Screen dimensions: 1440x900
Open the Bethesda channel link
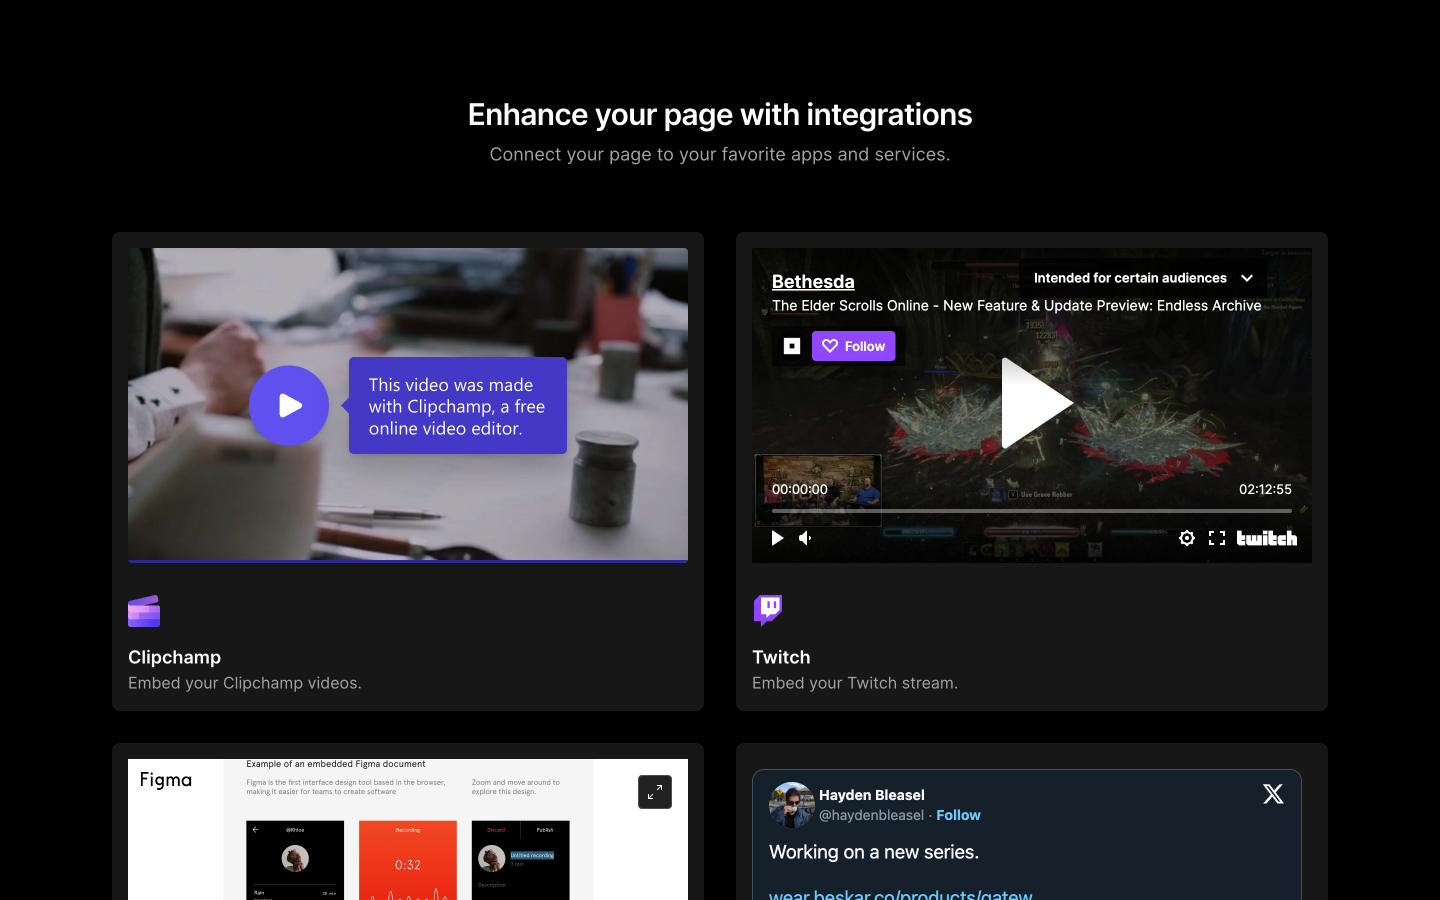tap(813, 281)
